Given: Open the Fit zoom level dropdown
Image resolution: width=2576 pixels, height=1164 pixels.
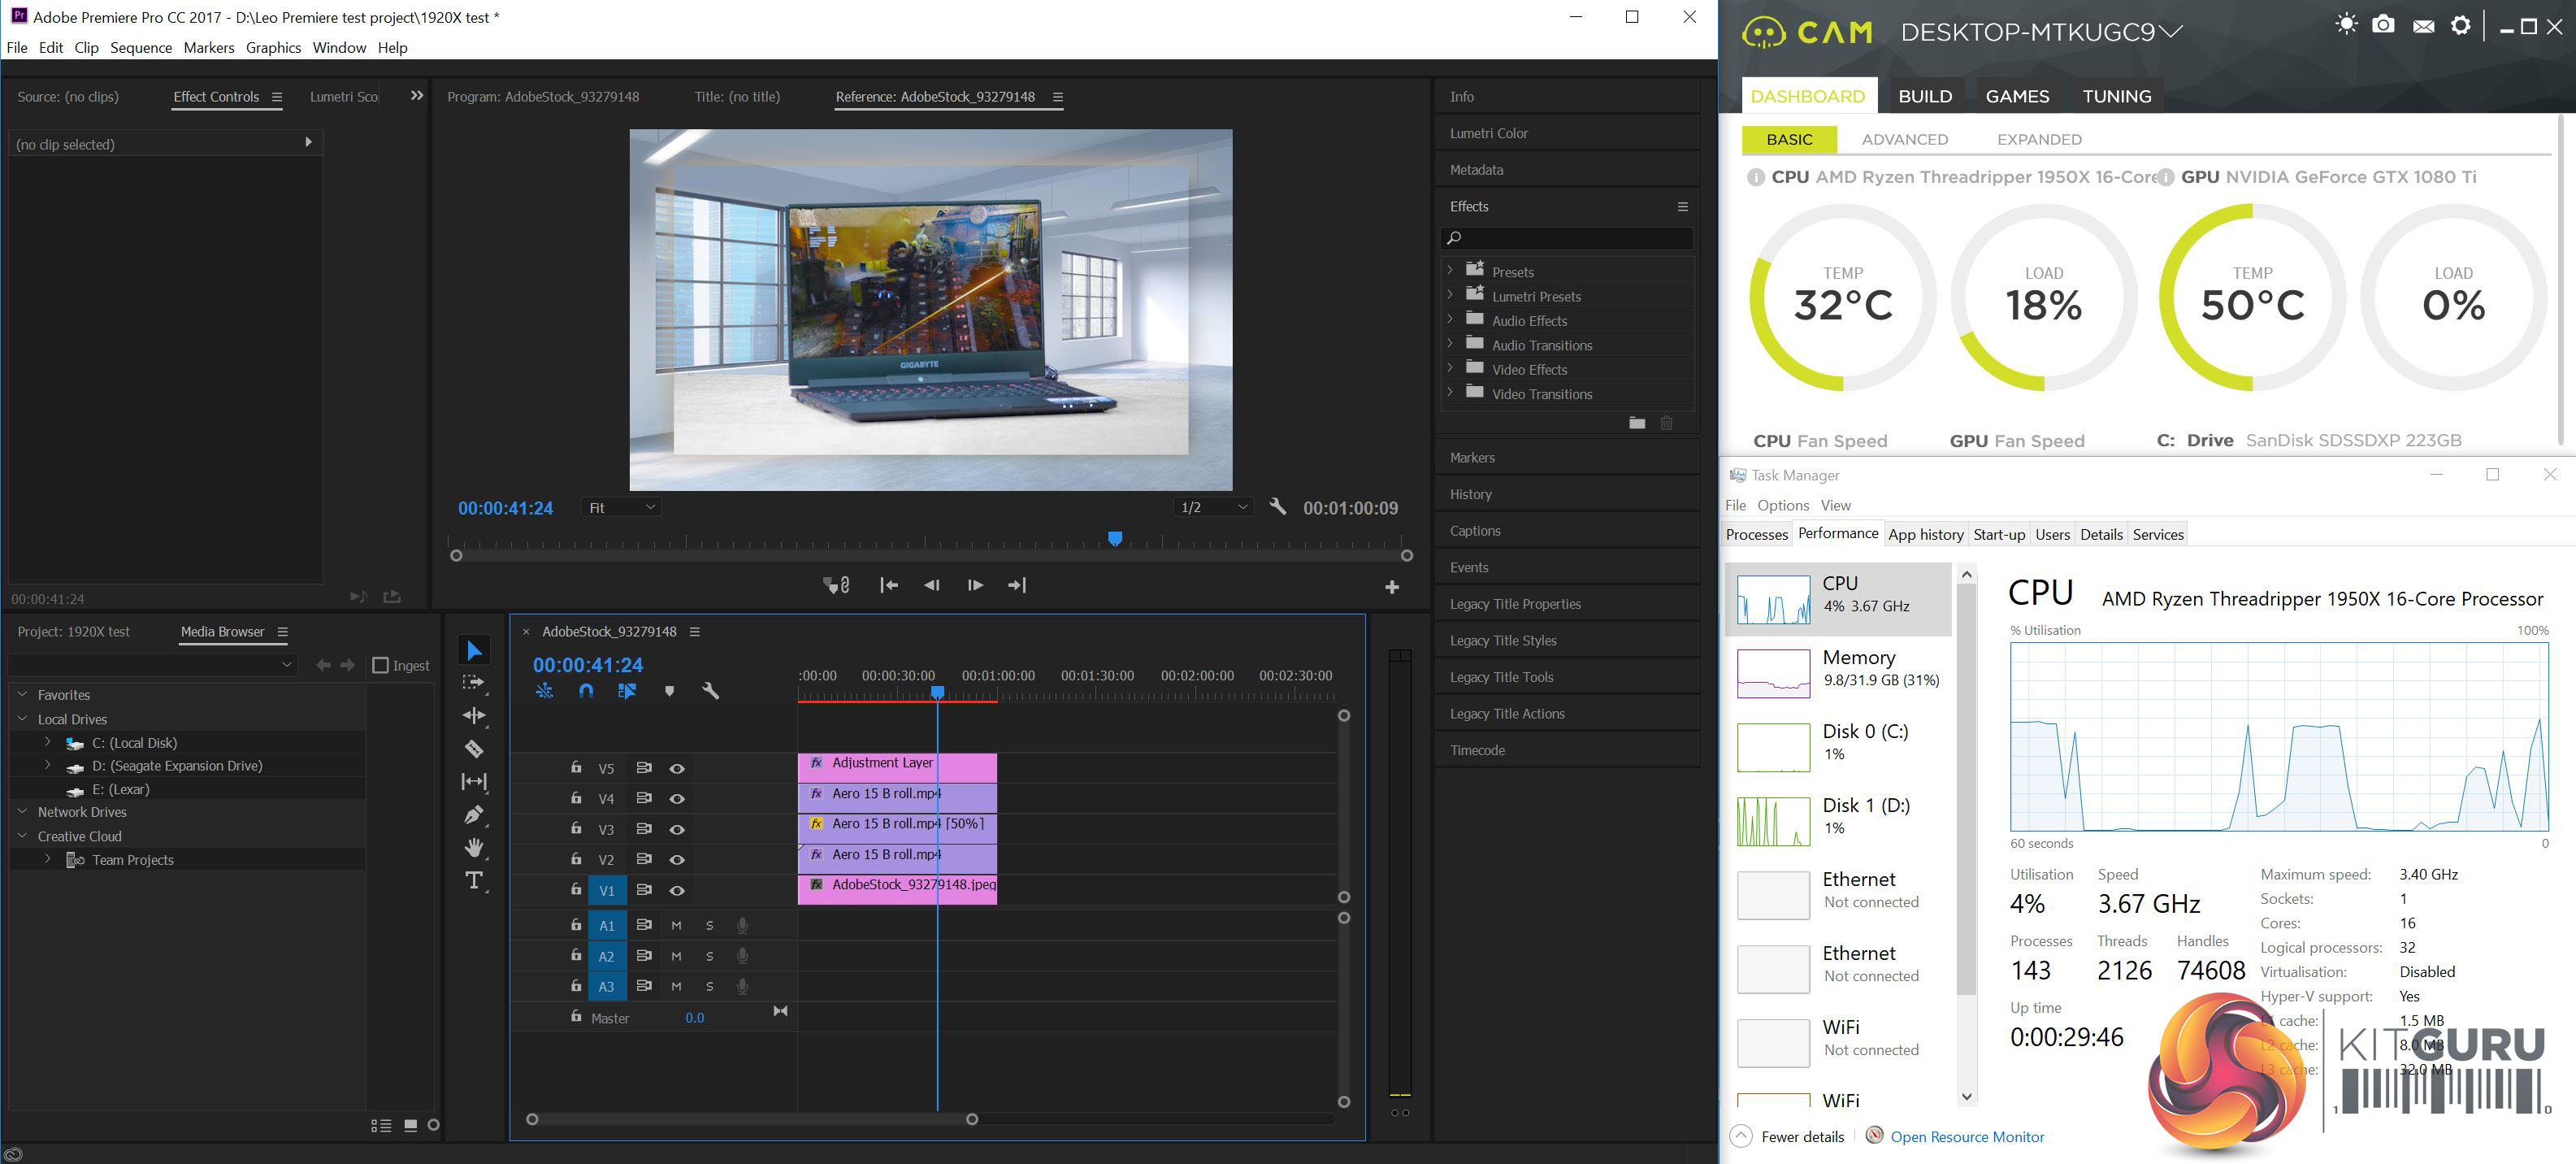Looking at the screenshot, I should click(x=621, y=508).
